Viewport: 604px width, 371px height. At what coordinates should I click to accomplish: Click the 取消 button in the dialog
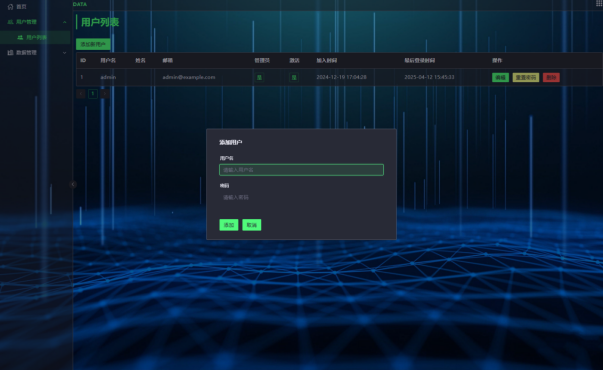(252, 225)
